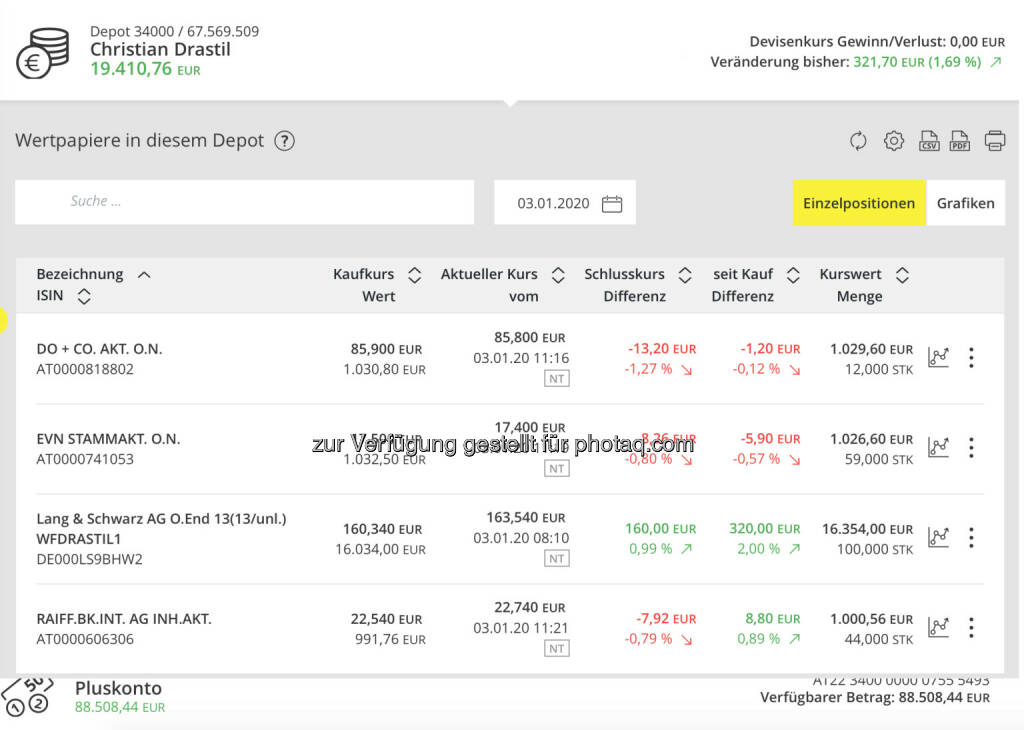Open more options for EVN STAMMAKT. O.N.
This screenshot has height=730, width=1024.
(x=971, y=448)
